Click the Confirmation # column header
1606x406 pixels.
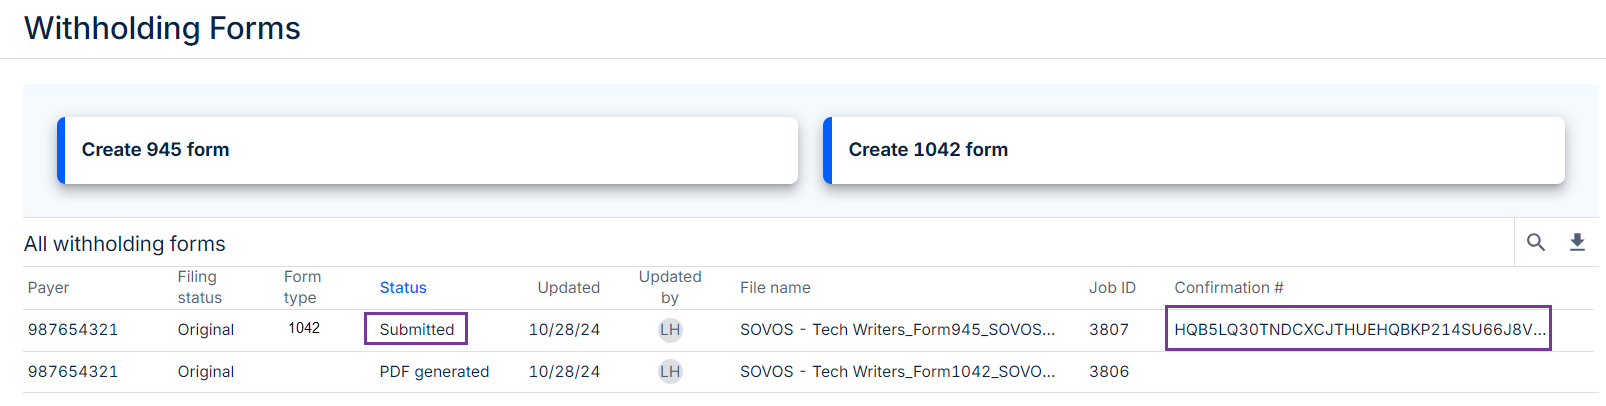[1229, 288]
